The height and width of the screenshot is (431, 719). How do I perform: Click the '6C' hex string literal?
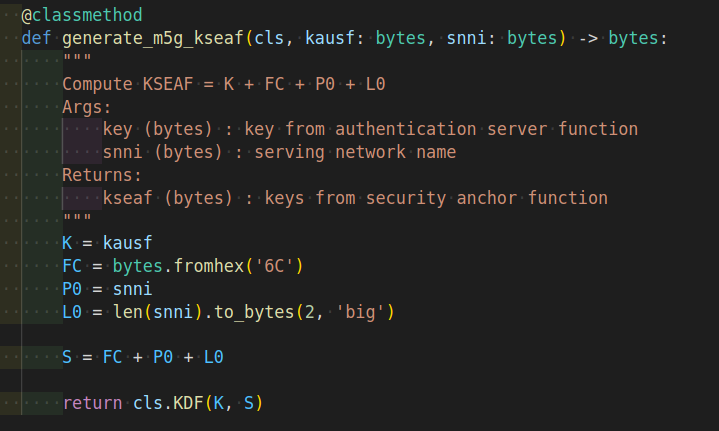(274, 266)
